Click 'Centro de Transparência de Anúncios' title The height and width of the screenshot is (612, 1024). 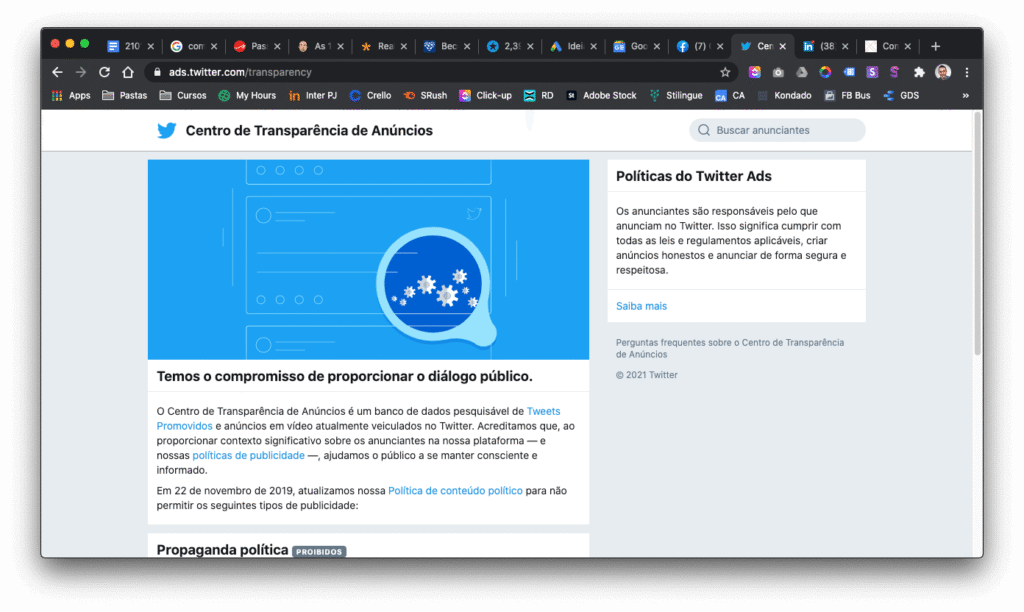309,131
